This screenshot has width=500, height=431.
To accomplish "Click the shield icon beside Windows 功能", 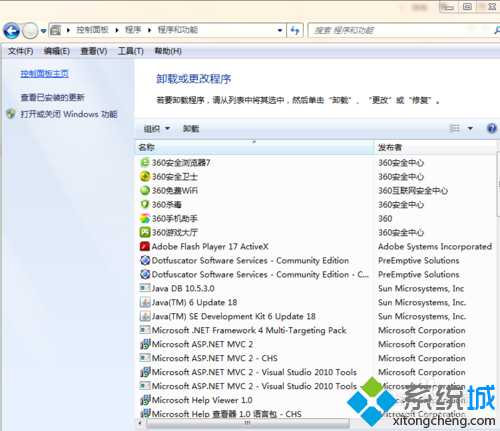I will click(11, 114).
